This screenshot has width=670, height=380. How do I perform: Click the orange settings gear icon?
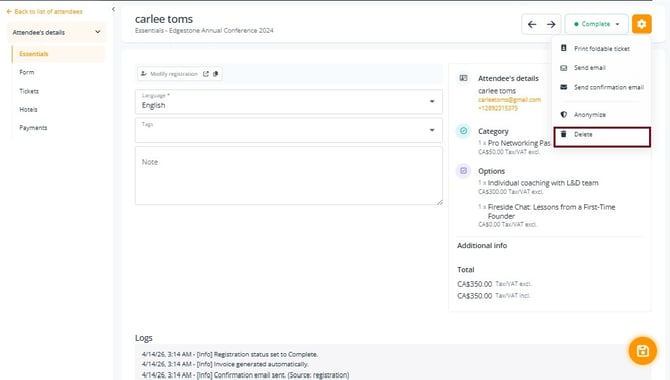point(641,24)
